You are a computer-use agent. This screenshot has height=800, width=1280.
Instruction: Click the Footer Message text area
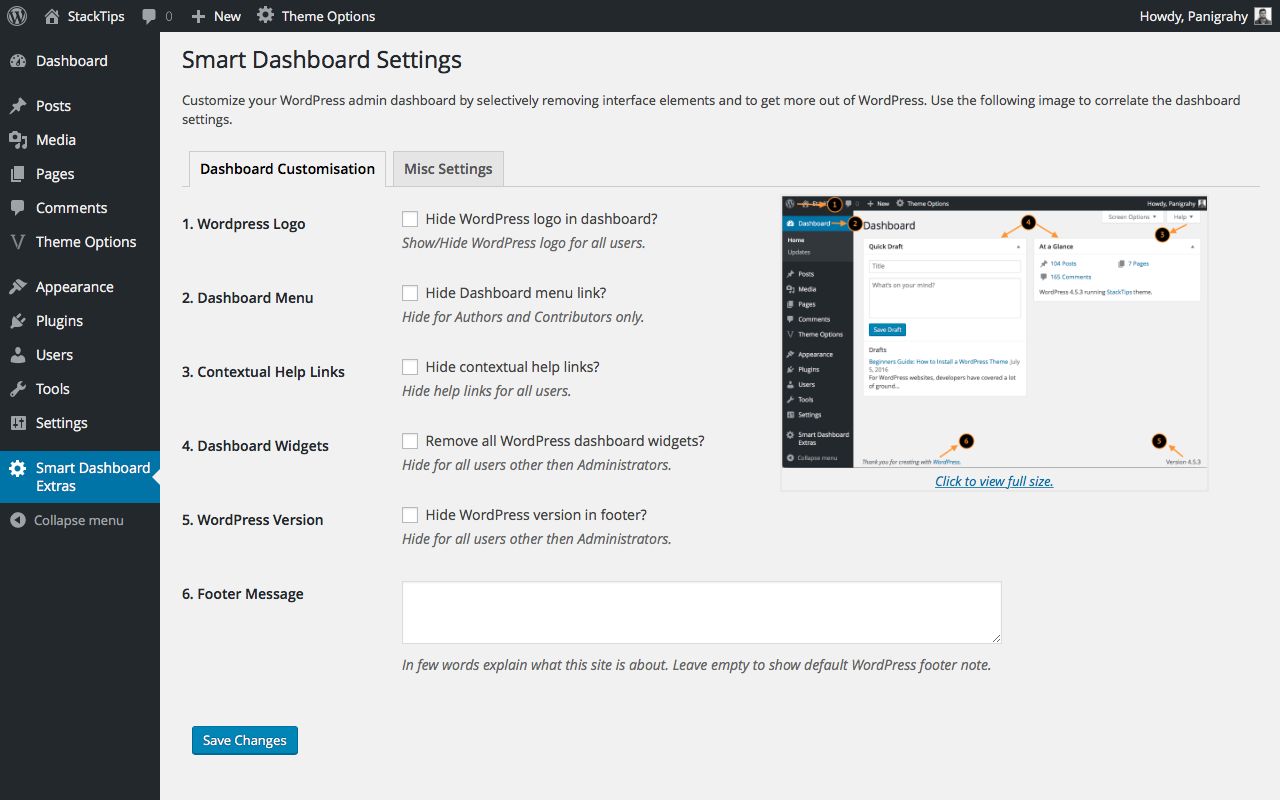point(702,612)
